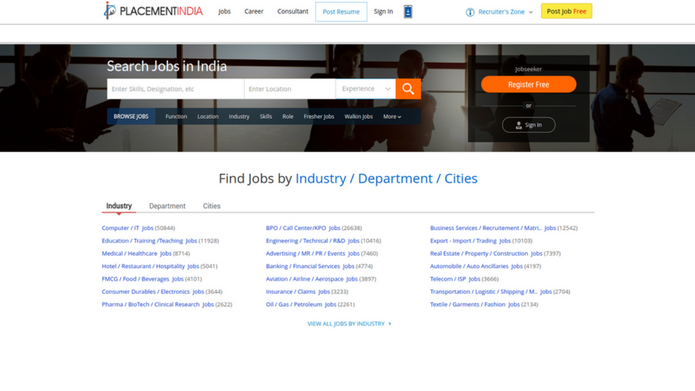Browse jobs by Skills
The width and height of the screenshot is (695, 391).
(x=266, y=117)
